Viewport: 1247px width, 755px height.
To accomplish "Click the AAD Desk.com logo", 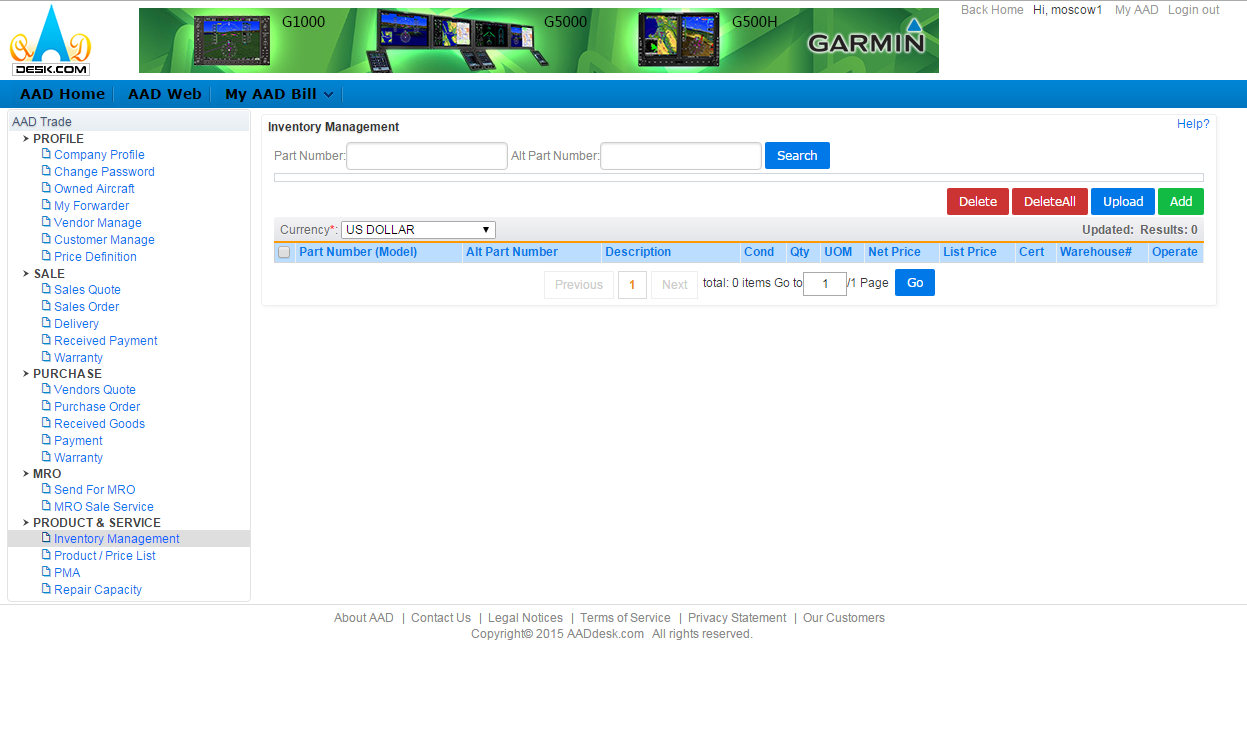I will coord(50,41).
